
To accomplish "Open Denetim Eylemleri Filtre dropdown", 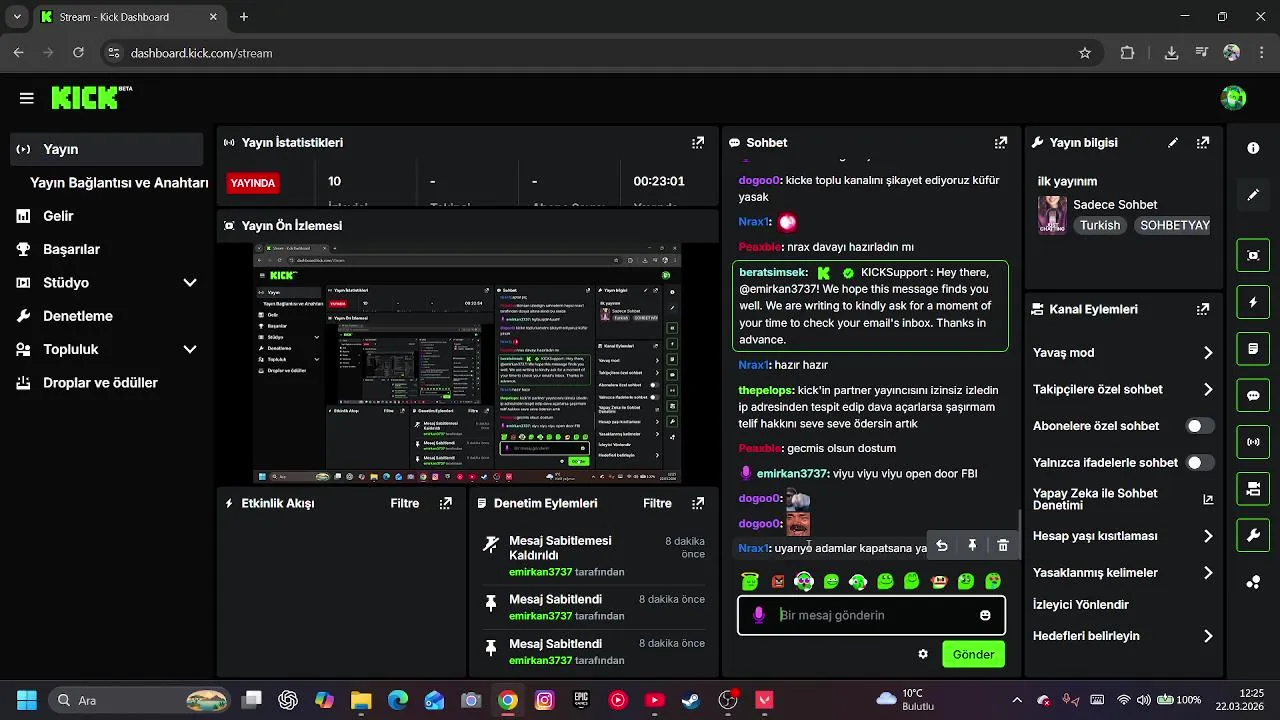I will (657, 503).
